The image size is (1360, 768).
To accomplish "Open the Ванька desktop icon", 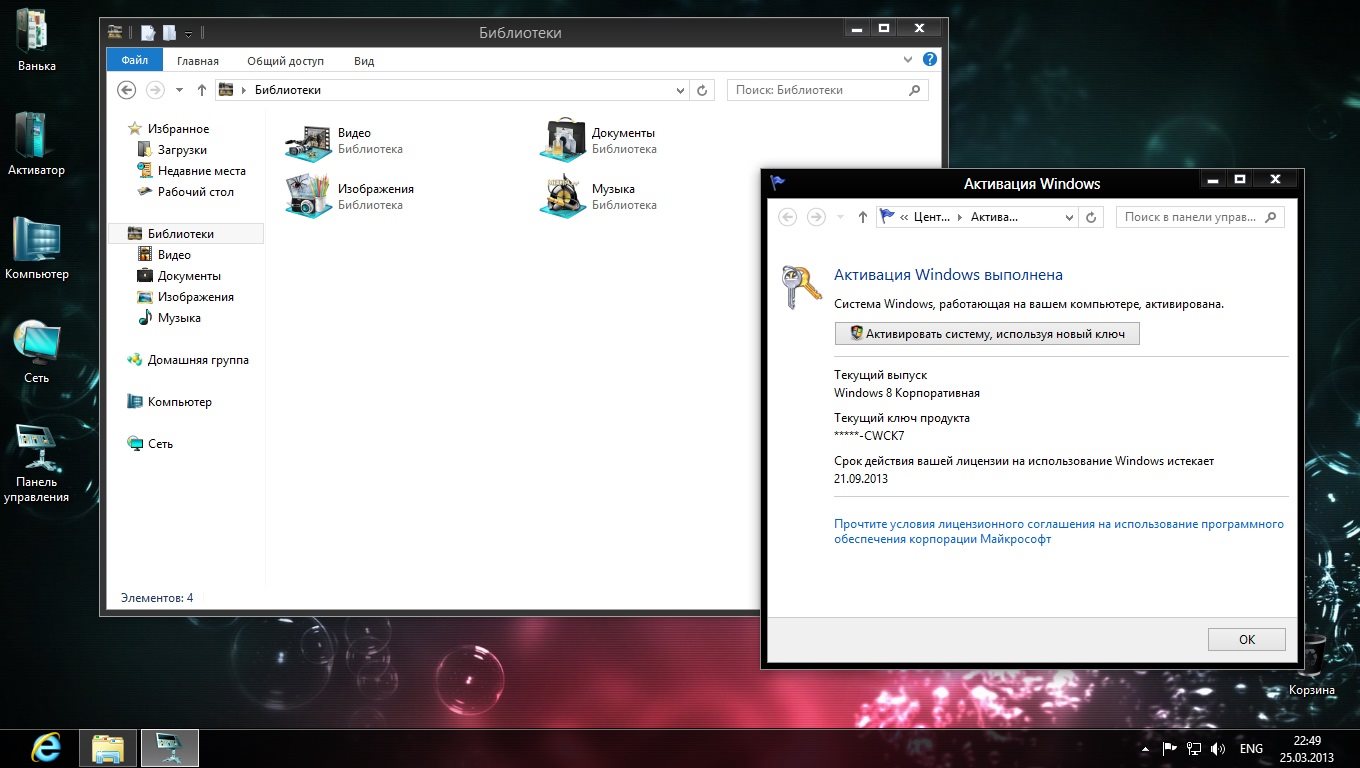I will 36,40.
